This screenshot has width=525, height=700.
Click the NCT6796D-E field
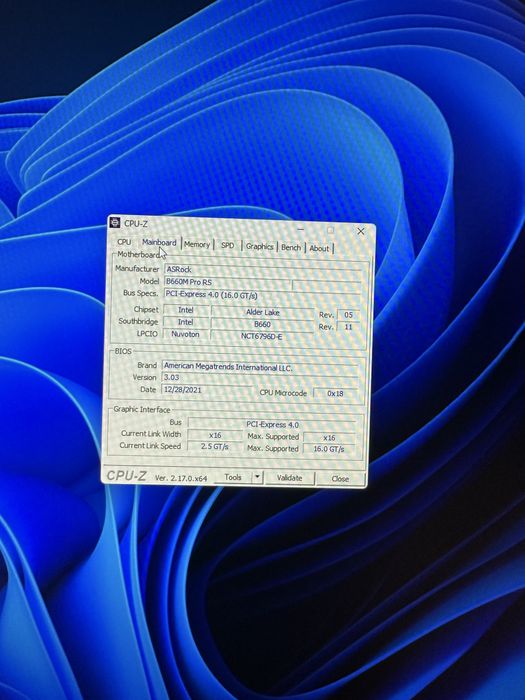pos(262,336)
